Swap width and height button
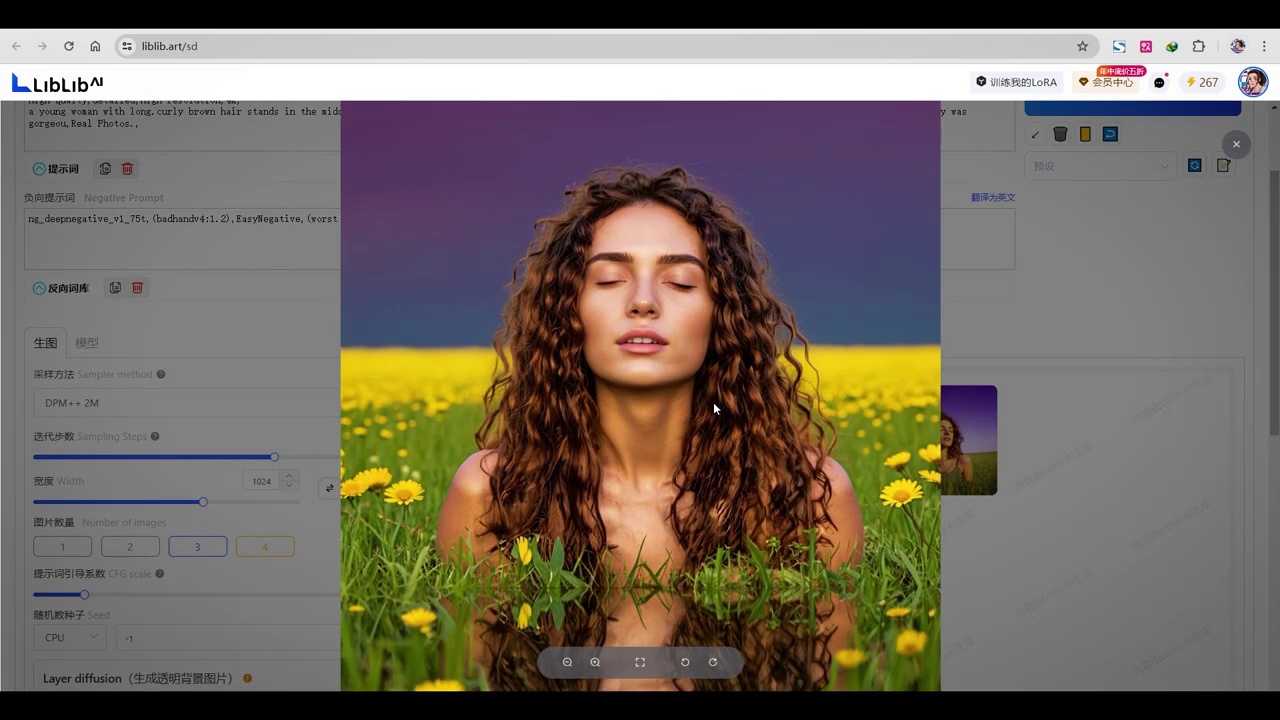The height and width of the screenshot is (720, 1280). (x=329, y=488)
